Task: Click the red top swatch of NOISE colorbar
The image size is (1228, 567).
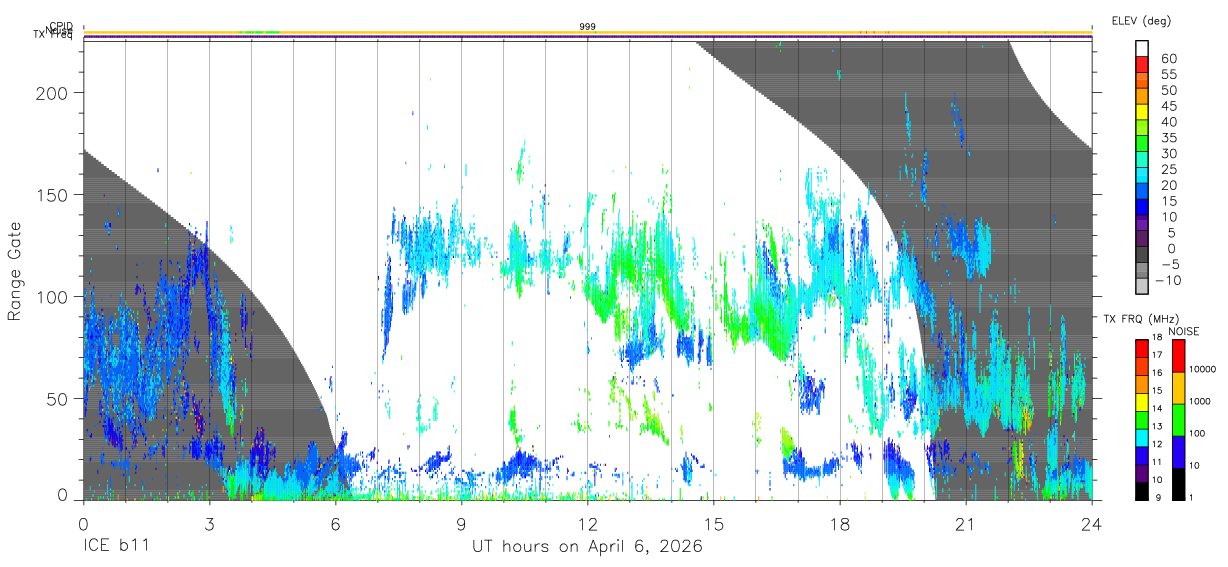Action: (1178, 355)
